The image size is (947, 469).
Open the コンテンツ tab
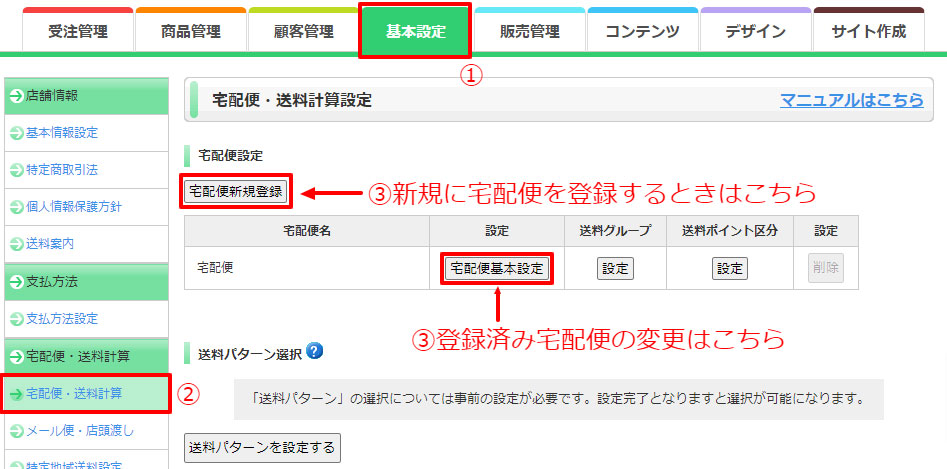(x=643, y=30)
